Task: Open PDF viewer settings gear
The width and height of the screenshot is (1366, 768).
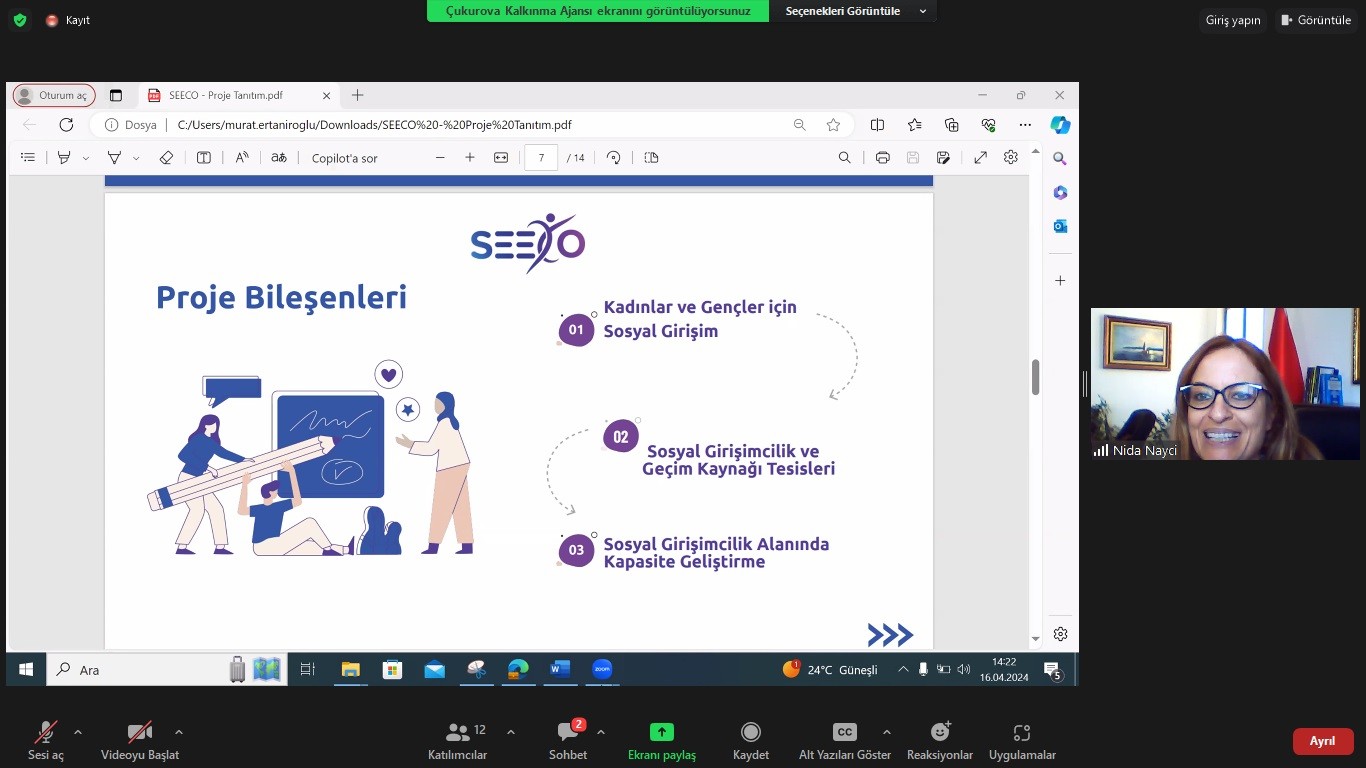Action: pyautogui.click(x=1011, y=158)
